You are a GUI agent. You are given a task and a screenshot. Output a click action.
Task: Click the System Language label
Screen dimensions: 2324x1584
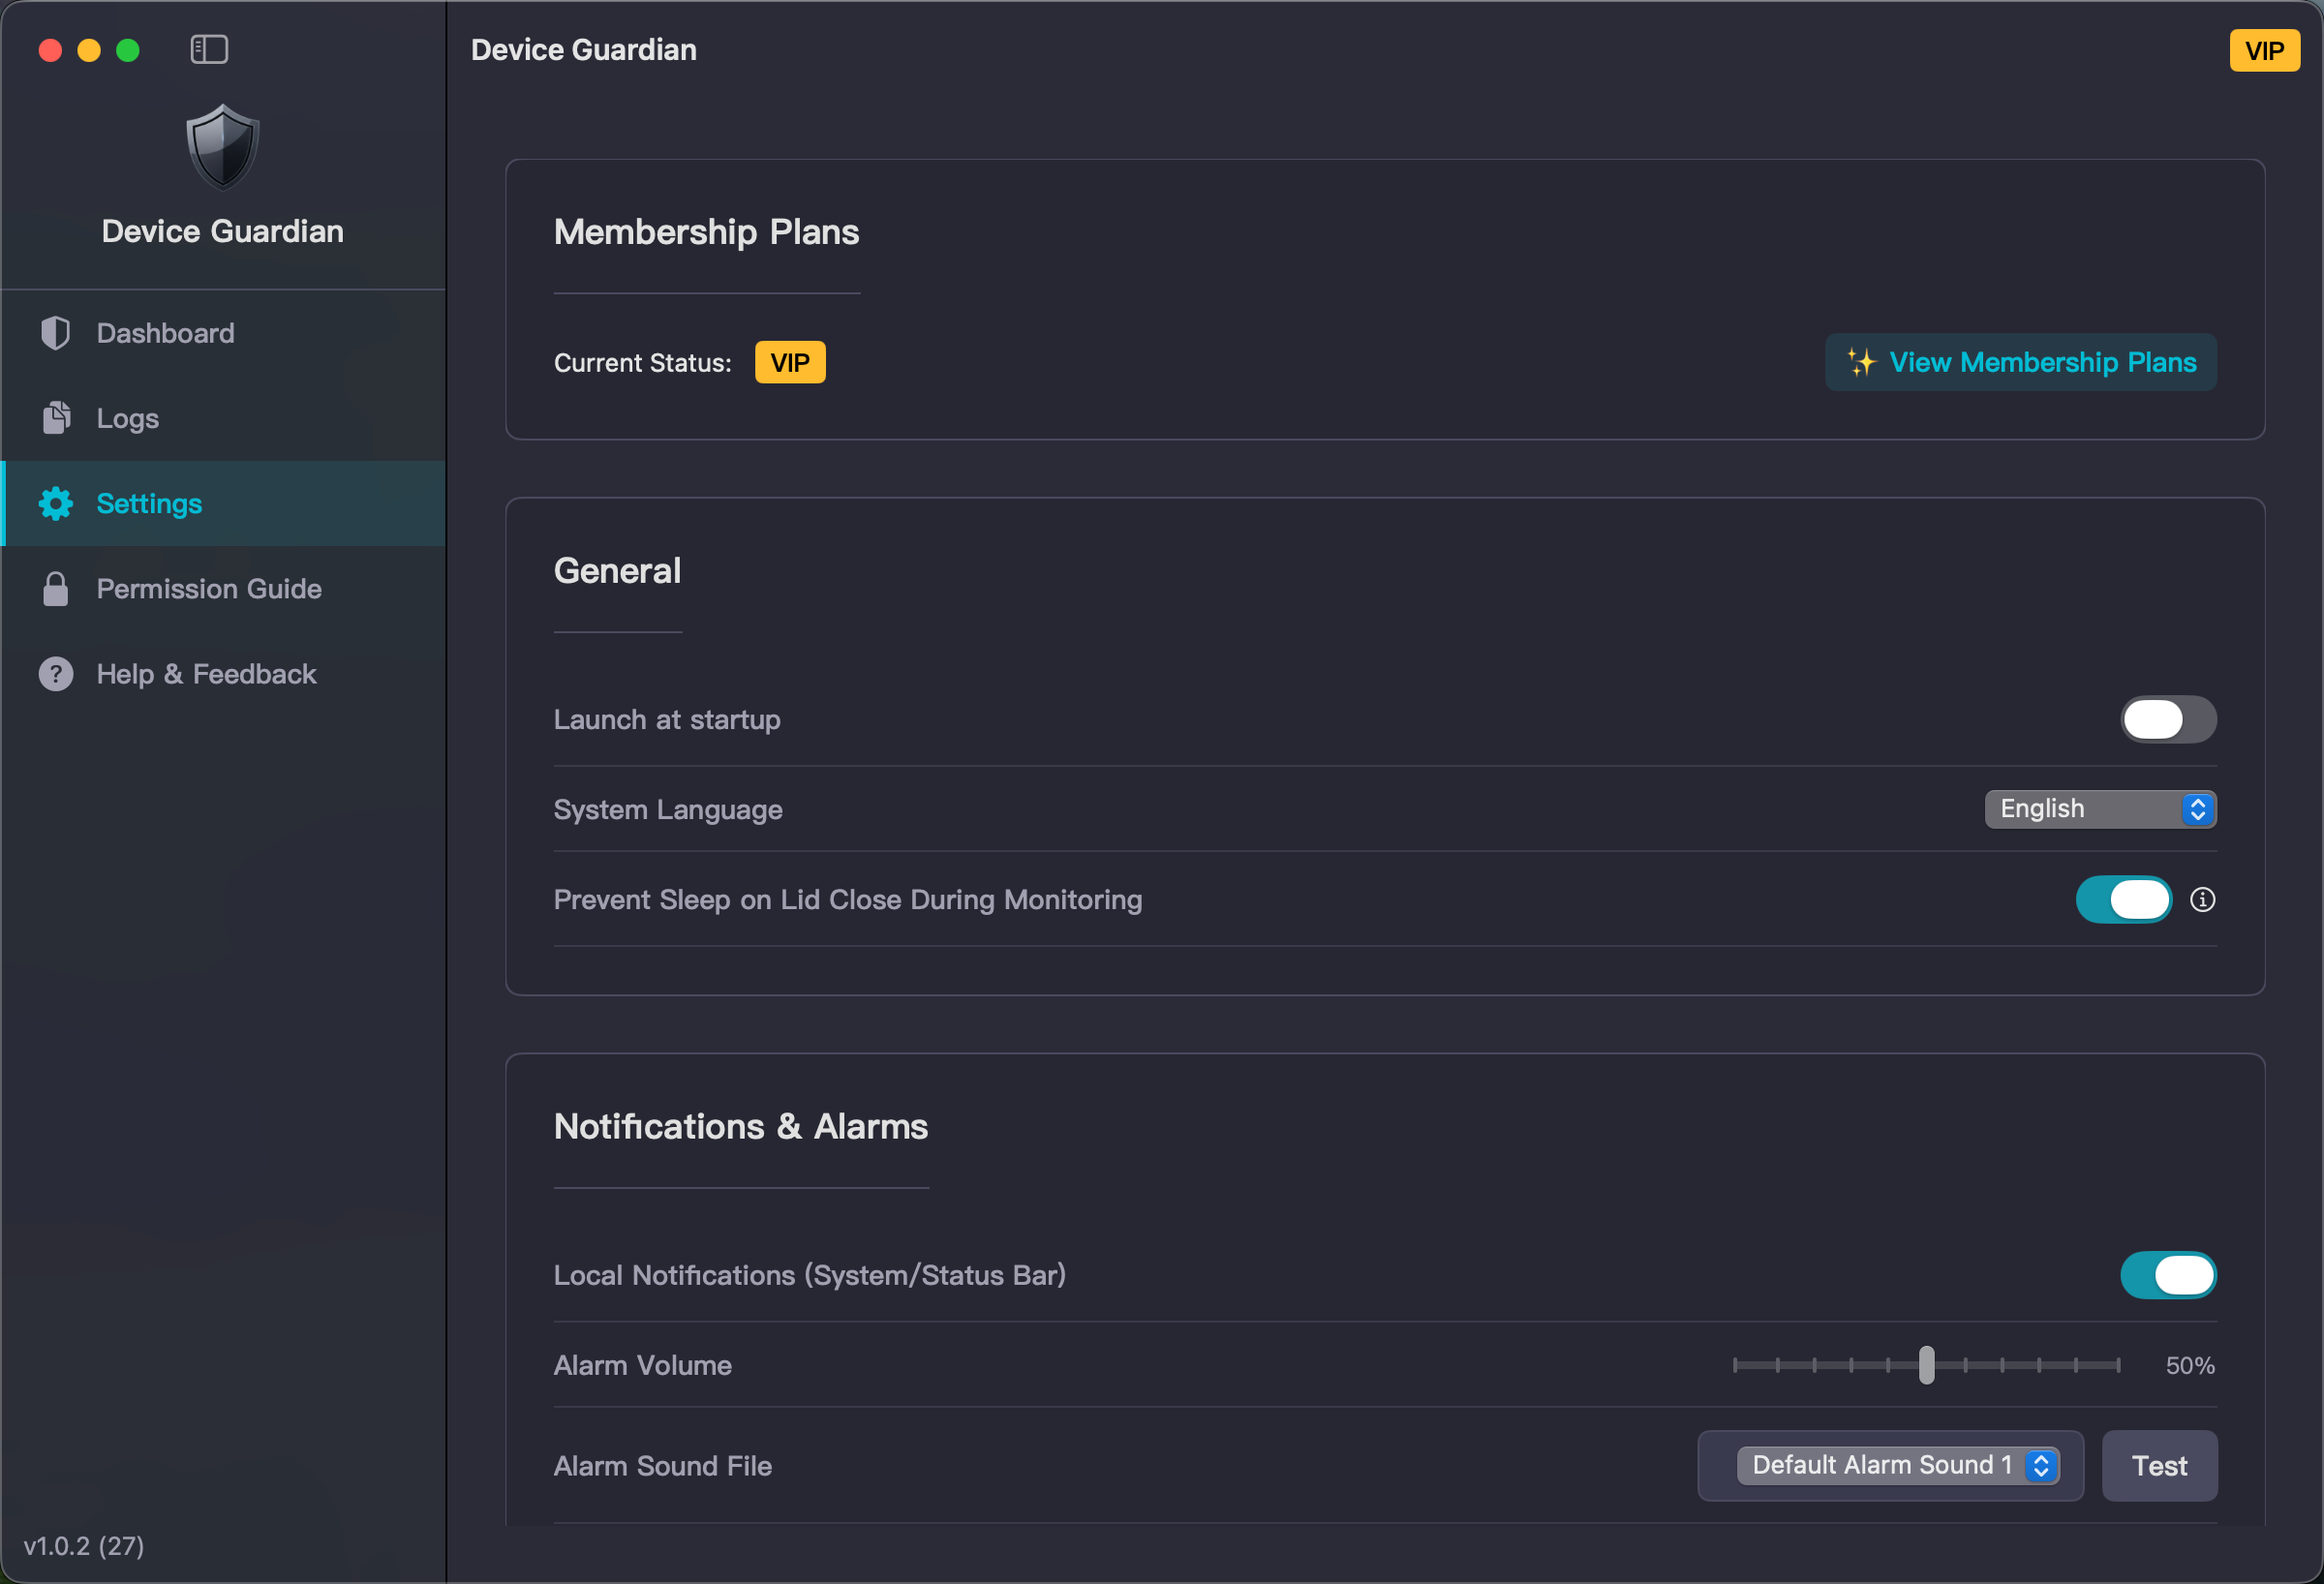pyautogui.click(x=668, y=810)
